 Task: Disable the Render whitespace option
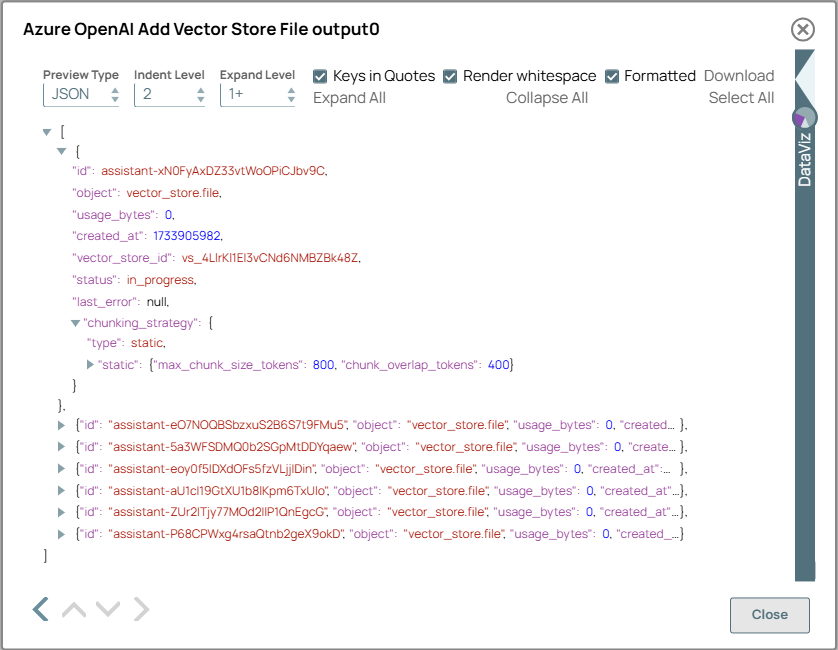coord(450,75)
